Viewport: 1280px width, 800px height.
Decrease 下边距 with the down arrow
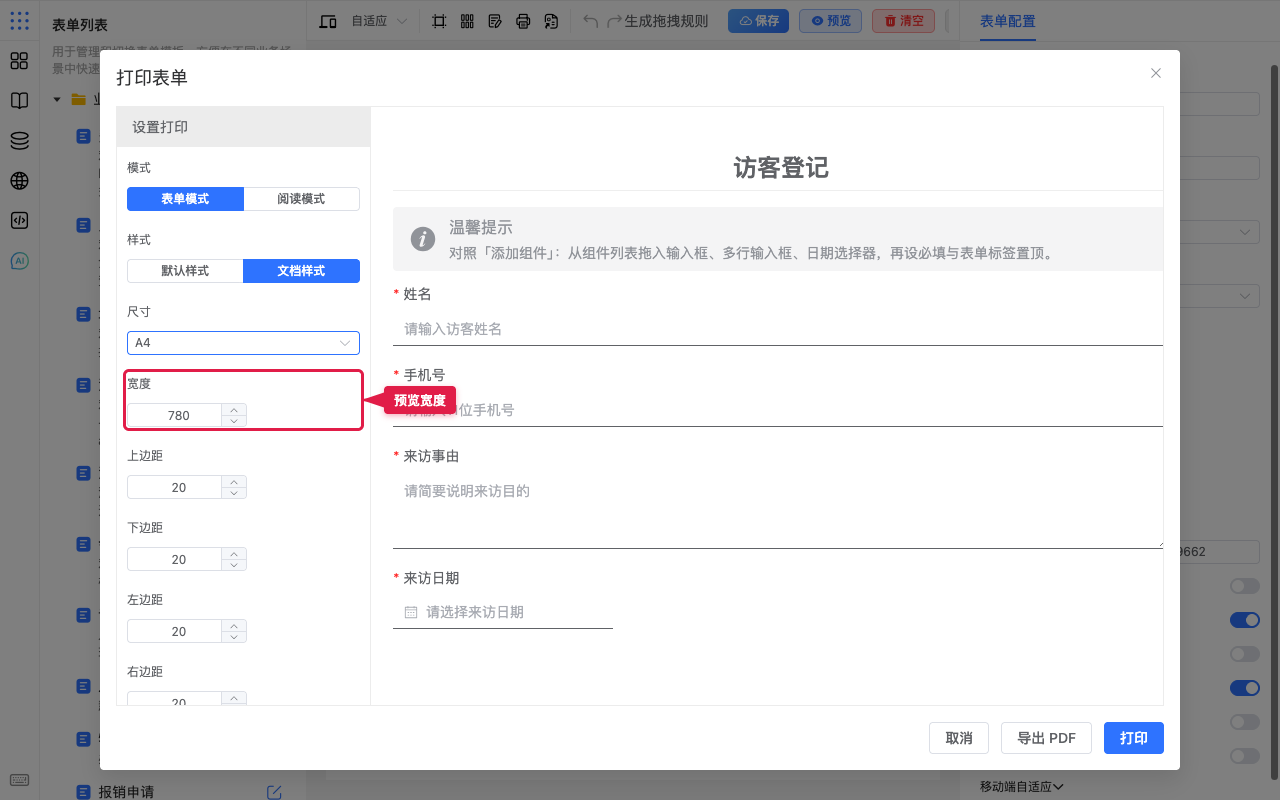pos(234,565)
